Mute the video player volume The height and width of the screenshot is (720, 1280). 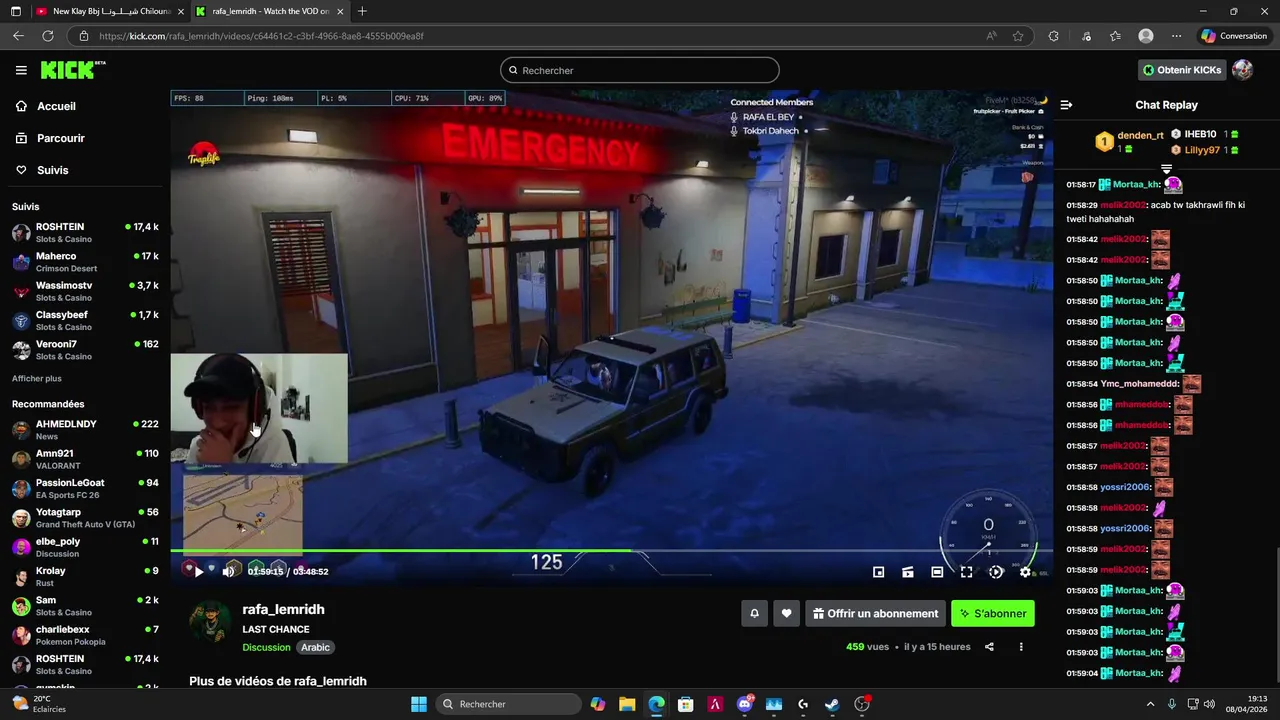tap(228, 572)
